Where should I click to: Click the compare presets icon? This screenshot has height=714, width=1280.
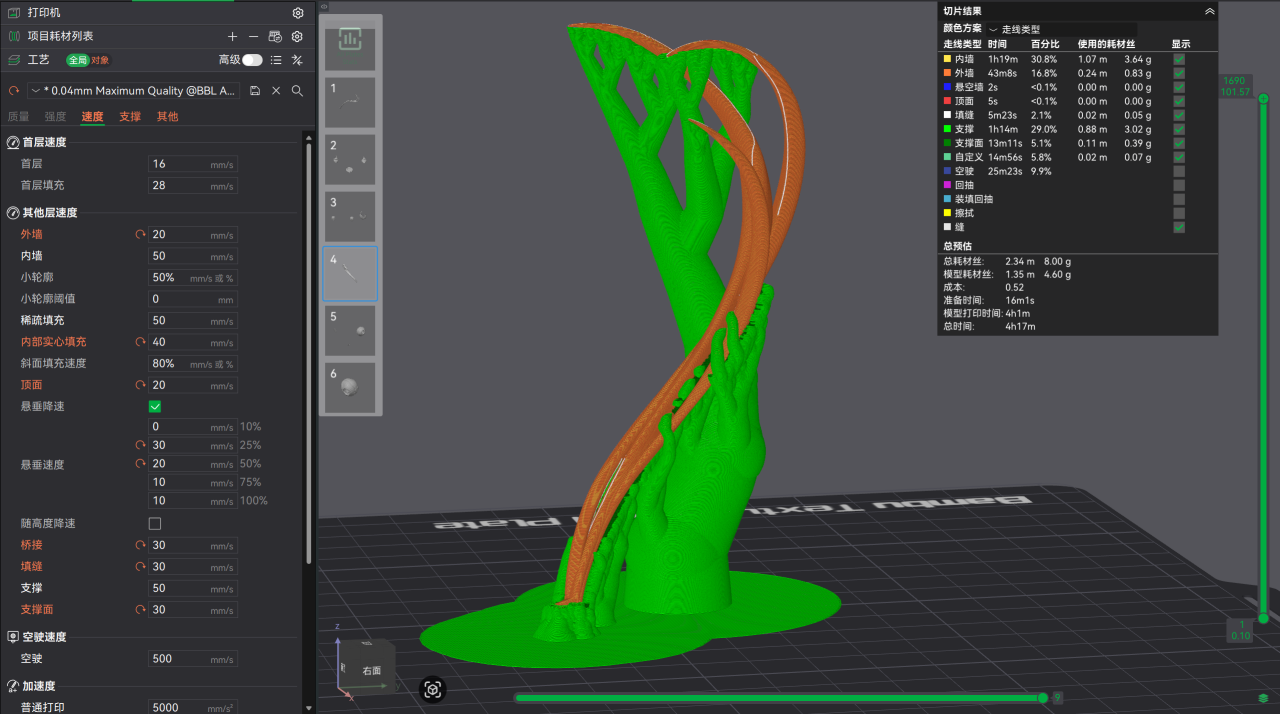[x=297, y=60]
